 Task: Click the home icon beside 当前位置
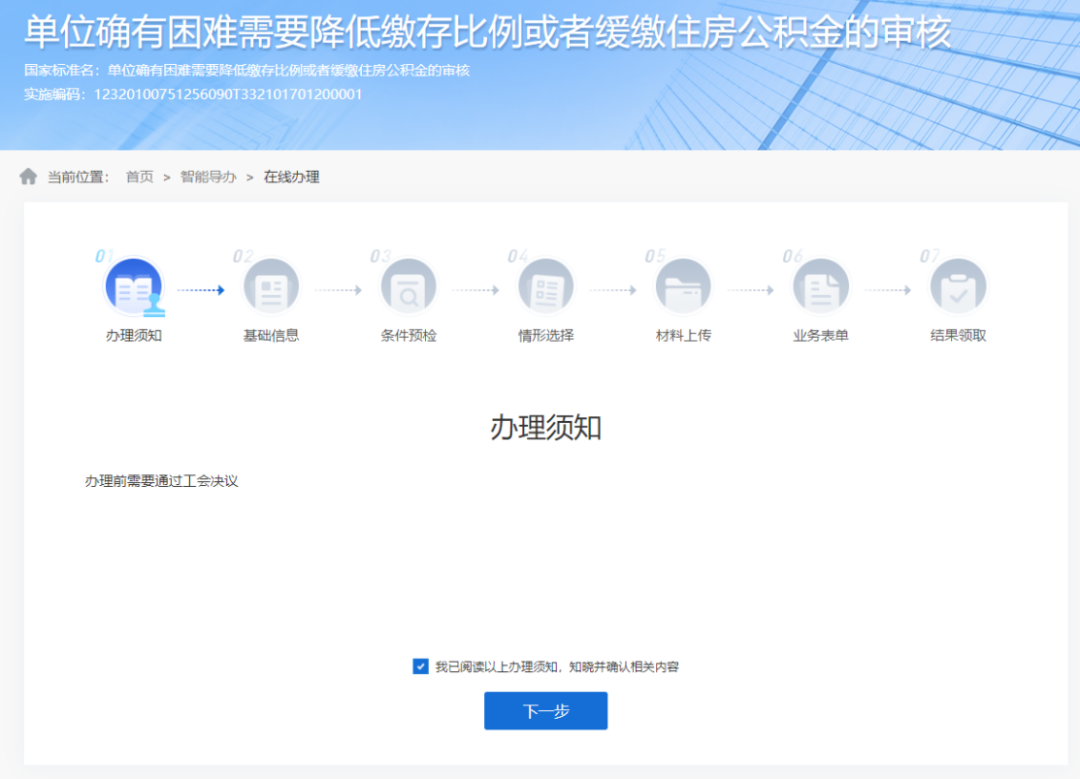28,176
